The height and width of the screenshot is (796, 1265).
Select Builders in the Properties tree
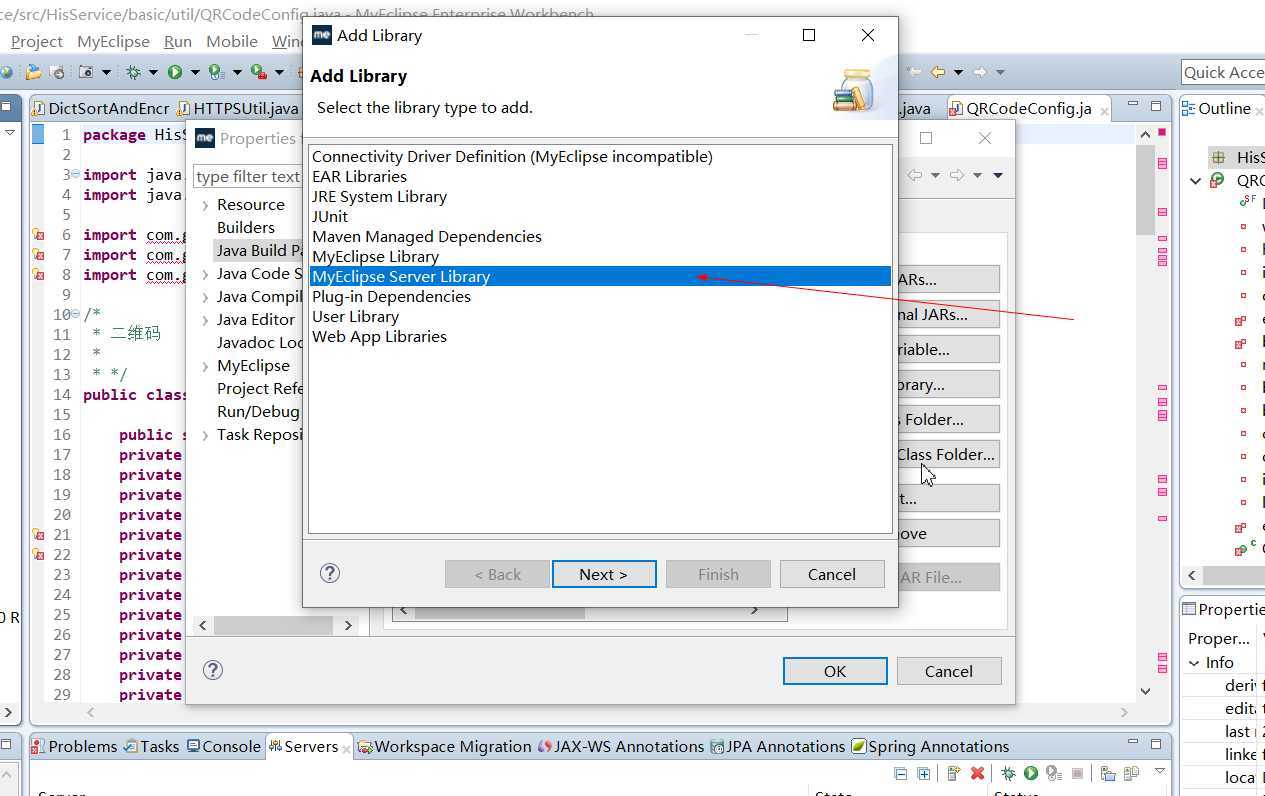(245, 228)
